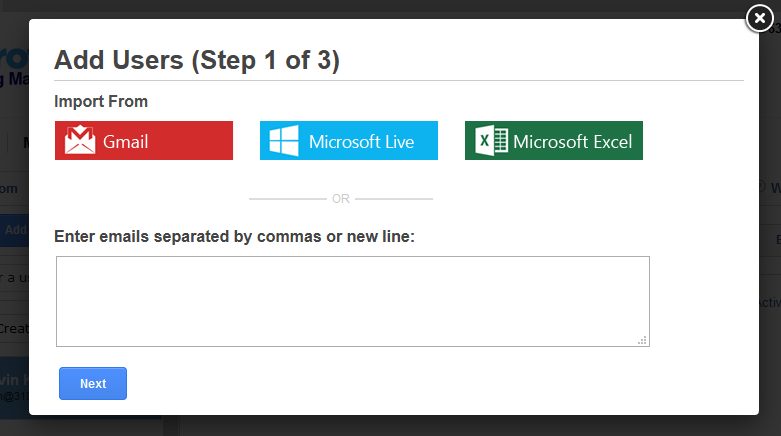Click the dimmed user entry behind dialog

(x=14, y=387)
